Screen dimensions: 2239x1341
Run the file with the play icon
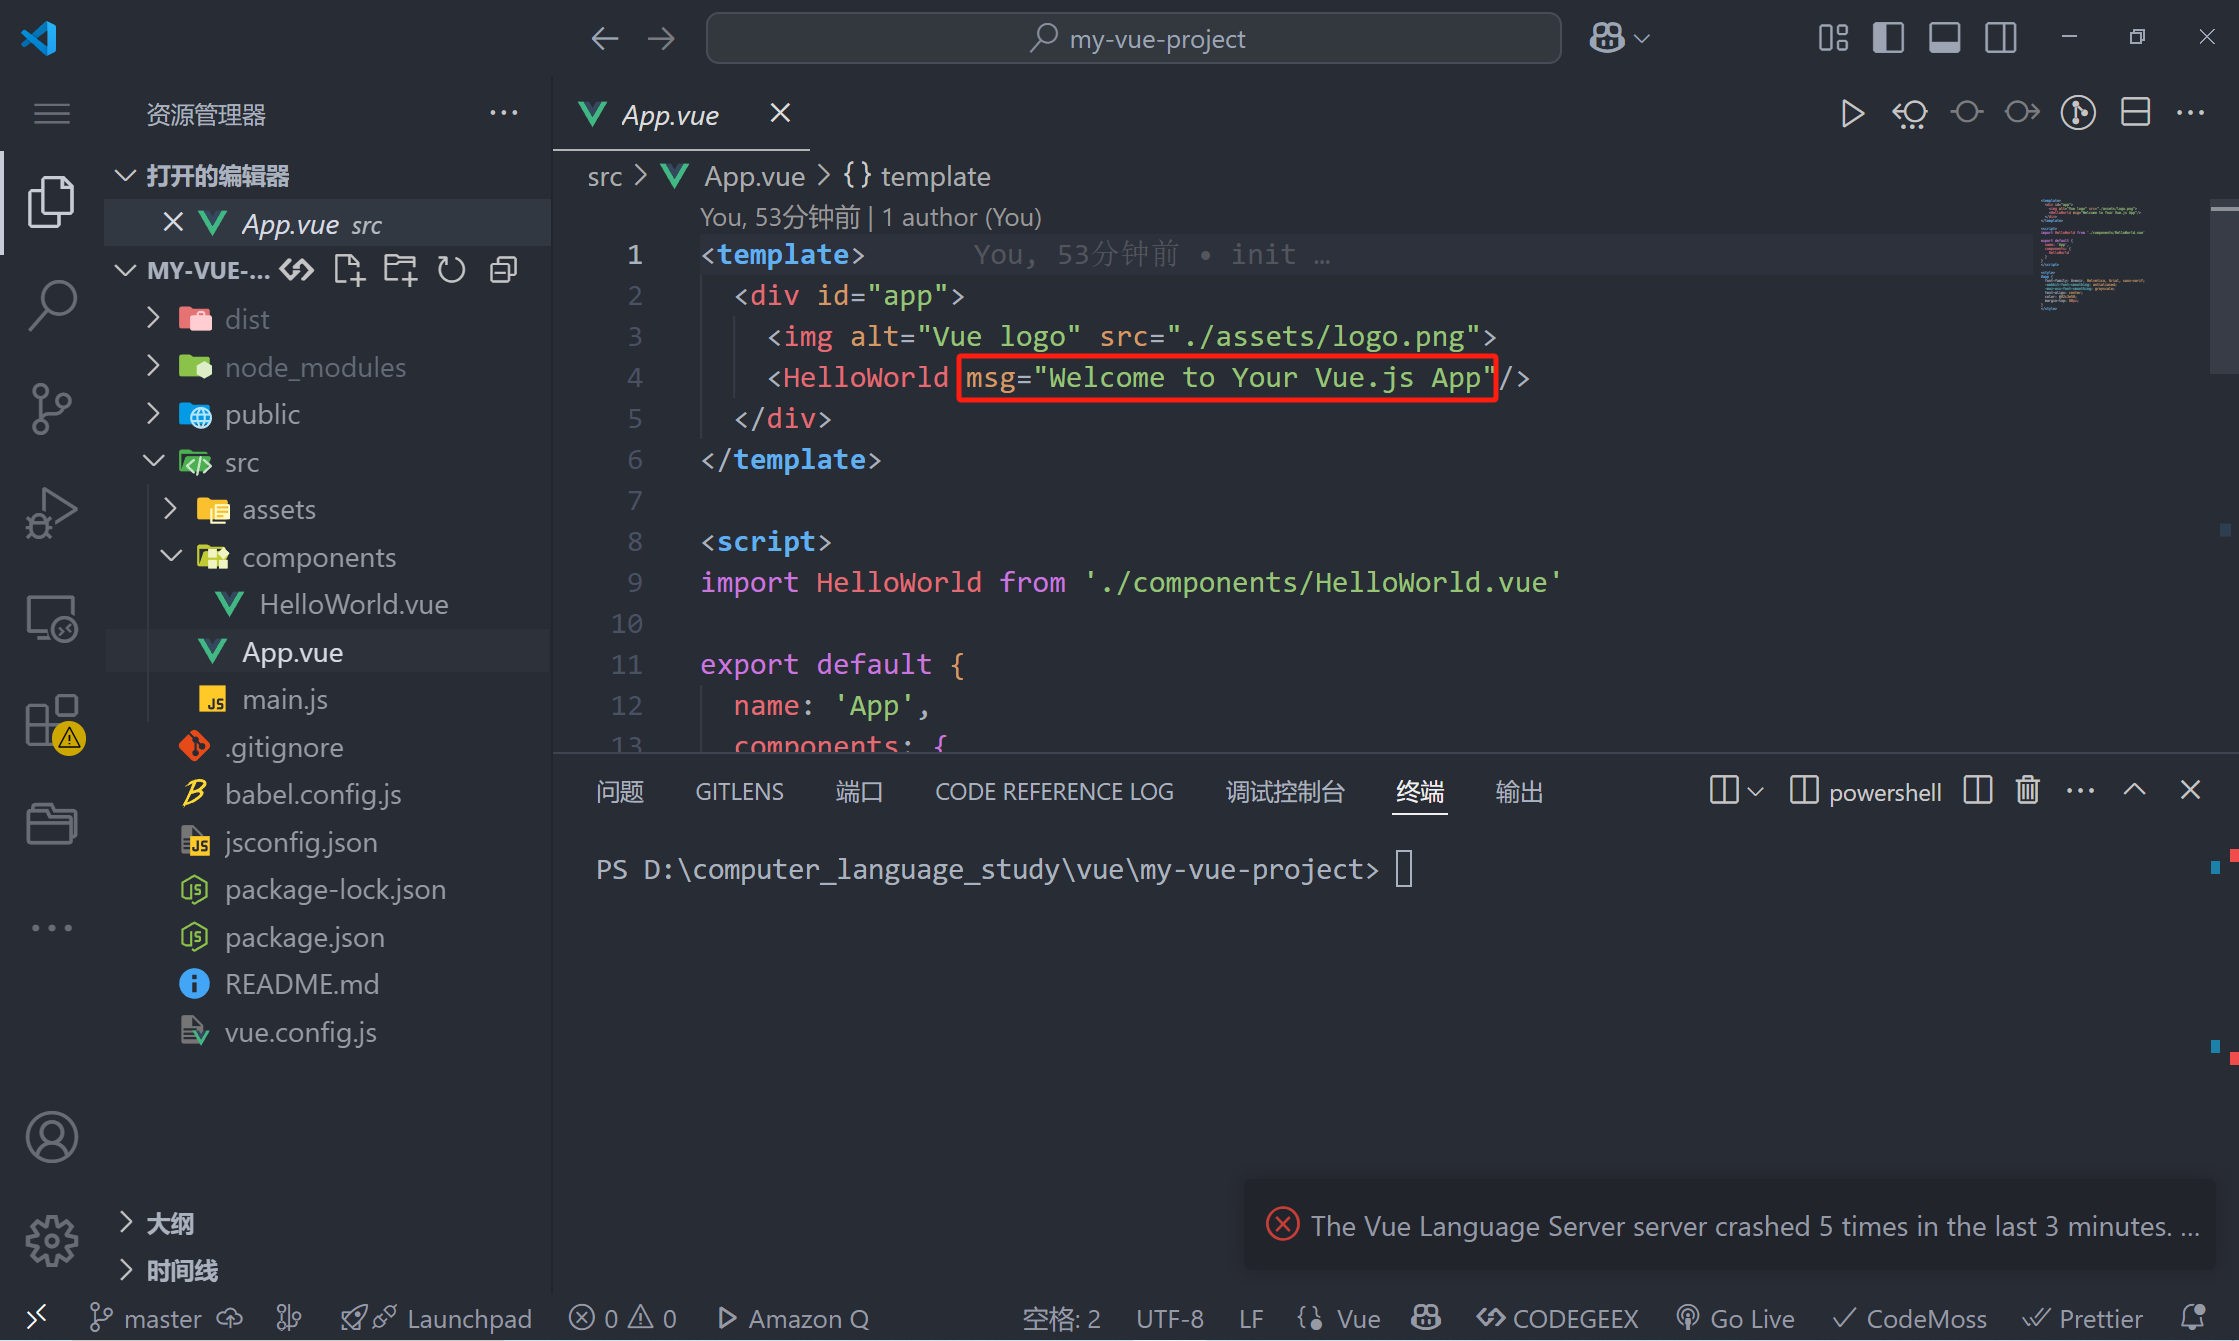(x=1851, y=114)
